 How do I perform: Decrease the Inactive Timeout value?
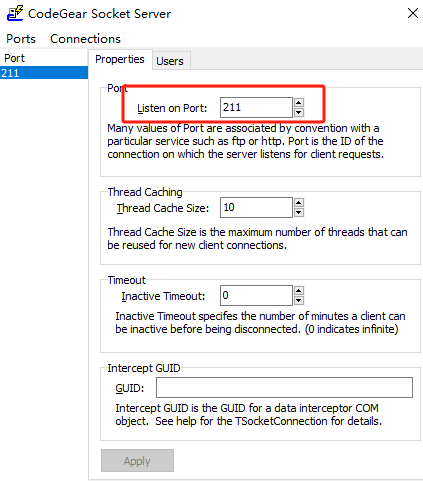pyautogui.click(x=299, y=301)
